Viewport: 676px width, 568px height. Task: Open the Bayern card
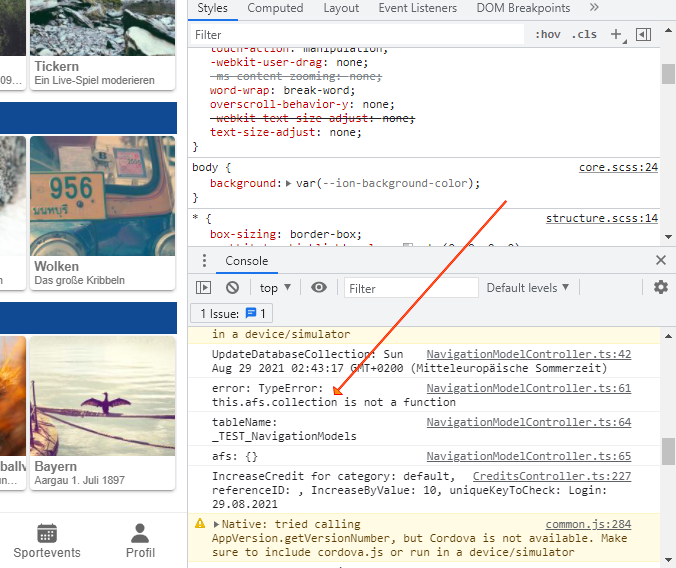point(103,413)
